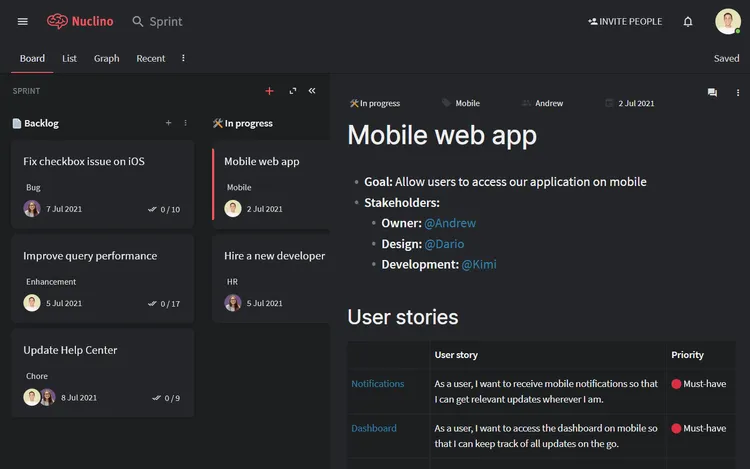Click the Chore tag label

37,376
